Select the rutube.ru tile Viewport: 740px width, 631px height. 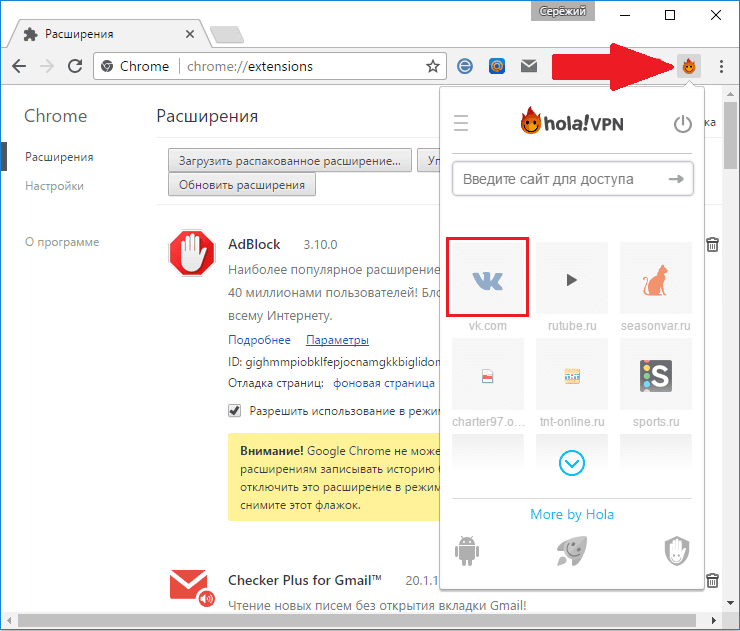click(x=572, y=278)
